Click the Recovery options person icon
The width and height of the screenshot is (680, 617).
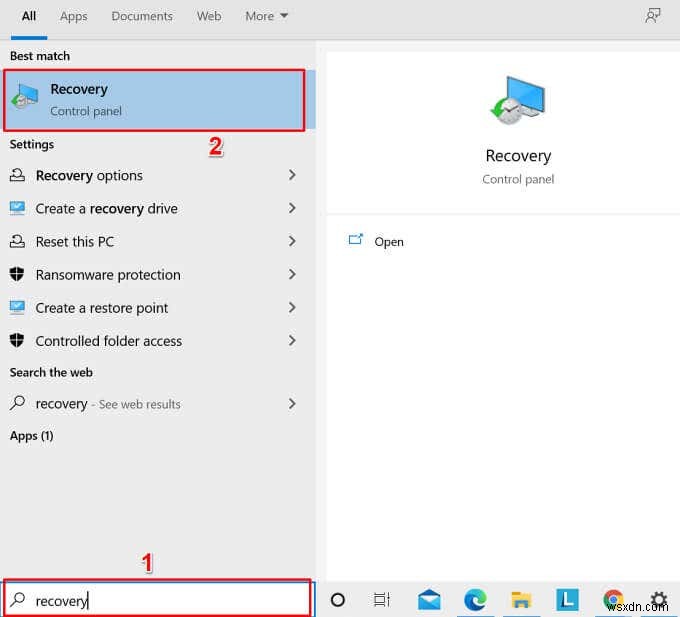coord(17,175)
